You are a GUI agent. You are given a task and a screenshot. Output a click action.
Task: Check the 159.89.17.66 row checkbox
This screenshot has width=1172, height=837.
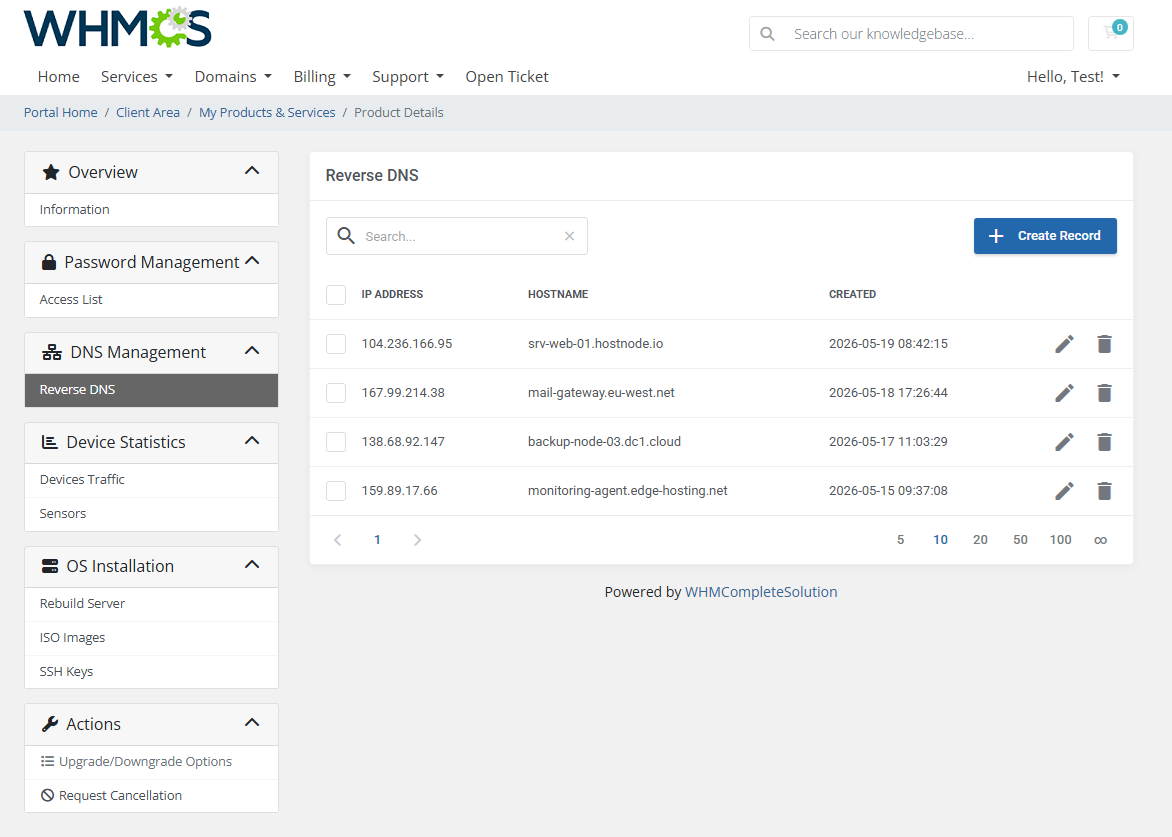click(336, 491)
